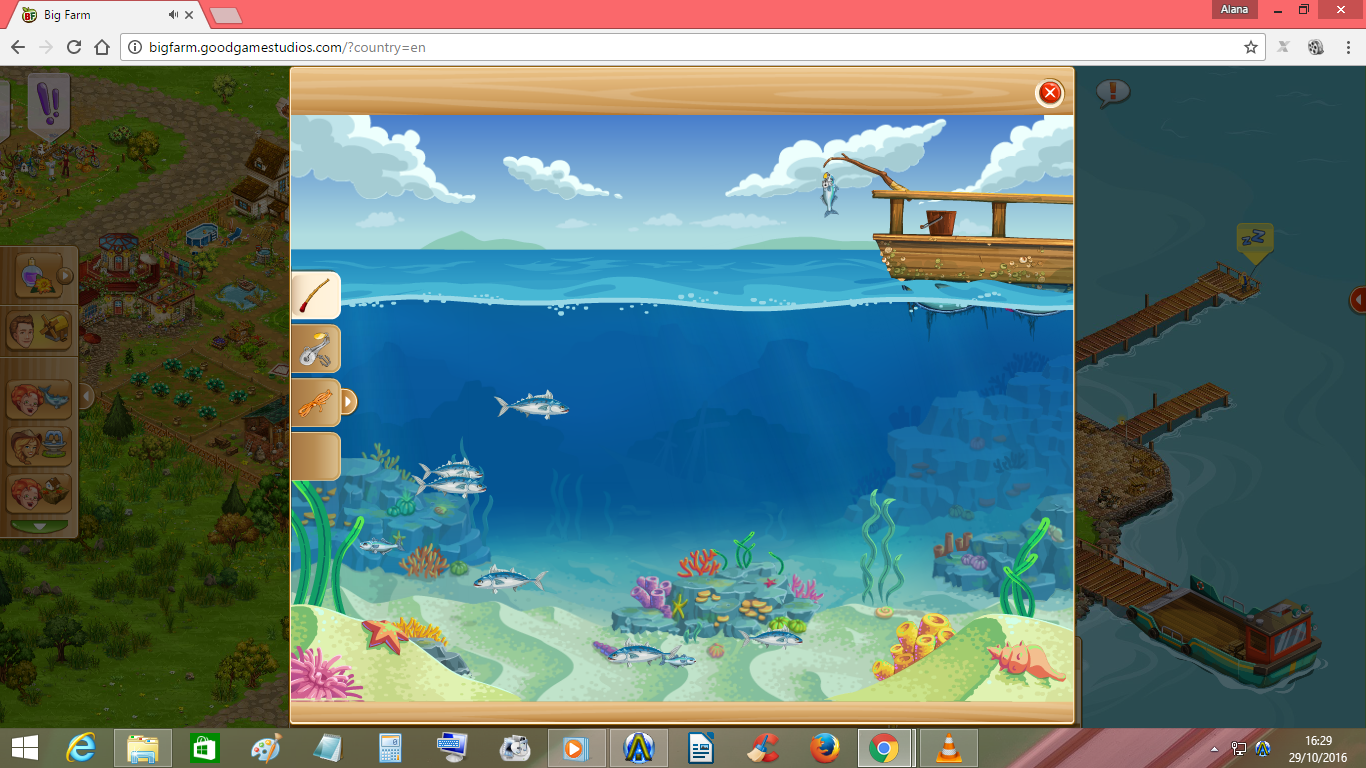
Task: Click the lone tuna swimming mid-water
Action: (x=532, y=405)
